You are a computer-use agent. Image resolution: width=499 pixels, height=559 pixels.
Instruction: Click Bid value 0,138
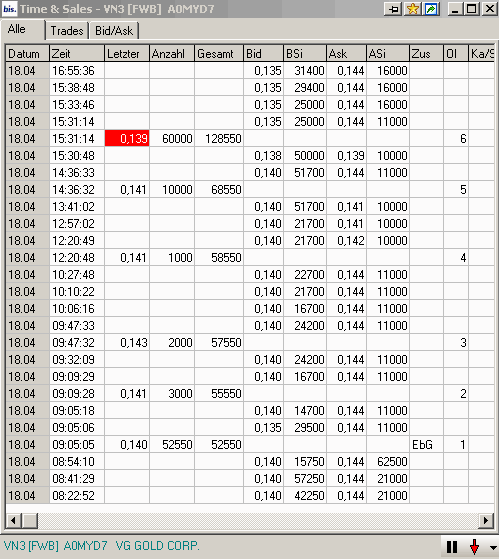(263, 155)
